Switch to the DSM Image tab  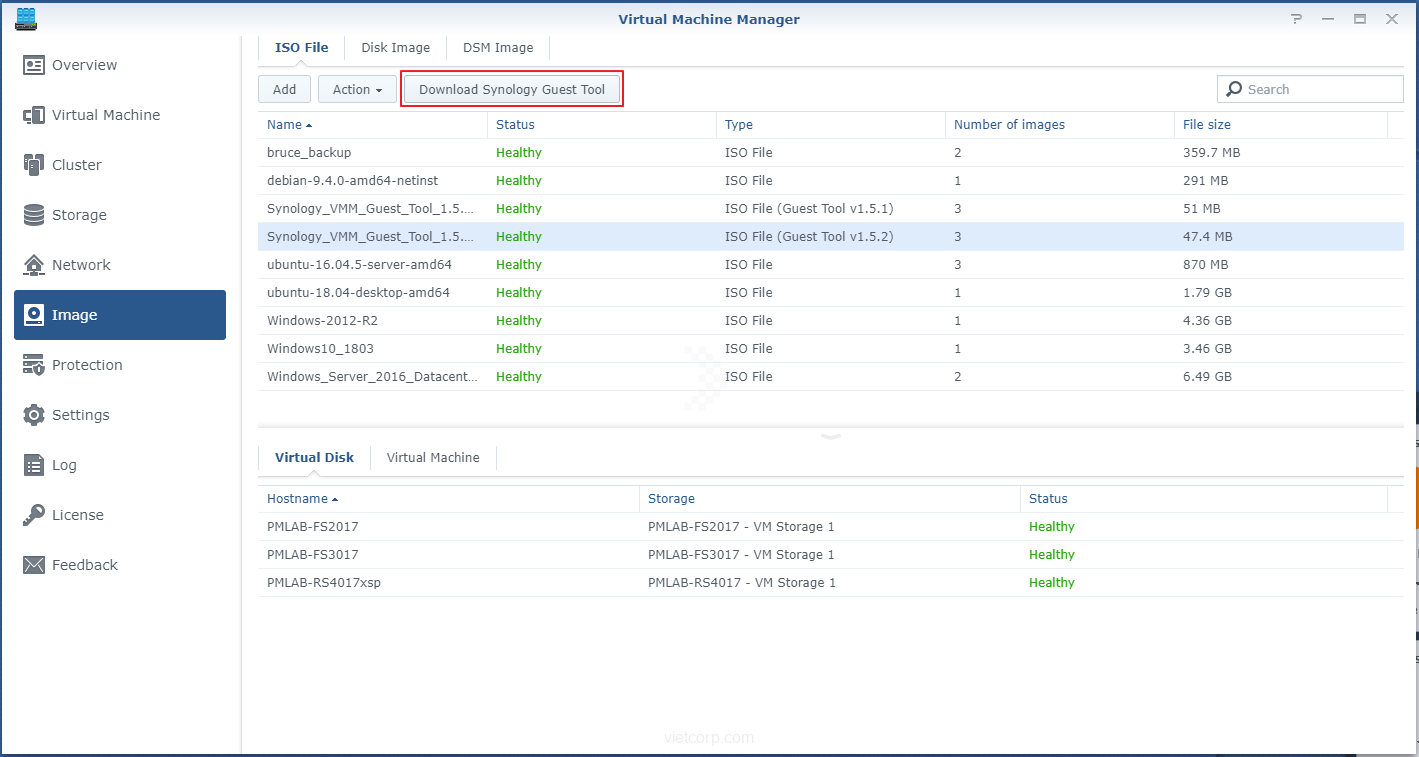(x=498, y=48)
